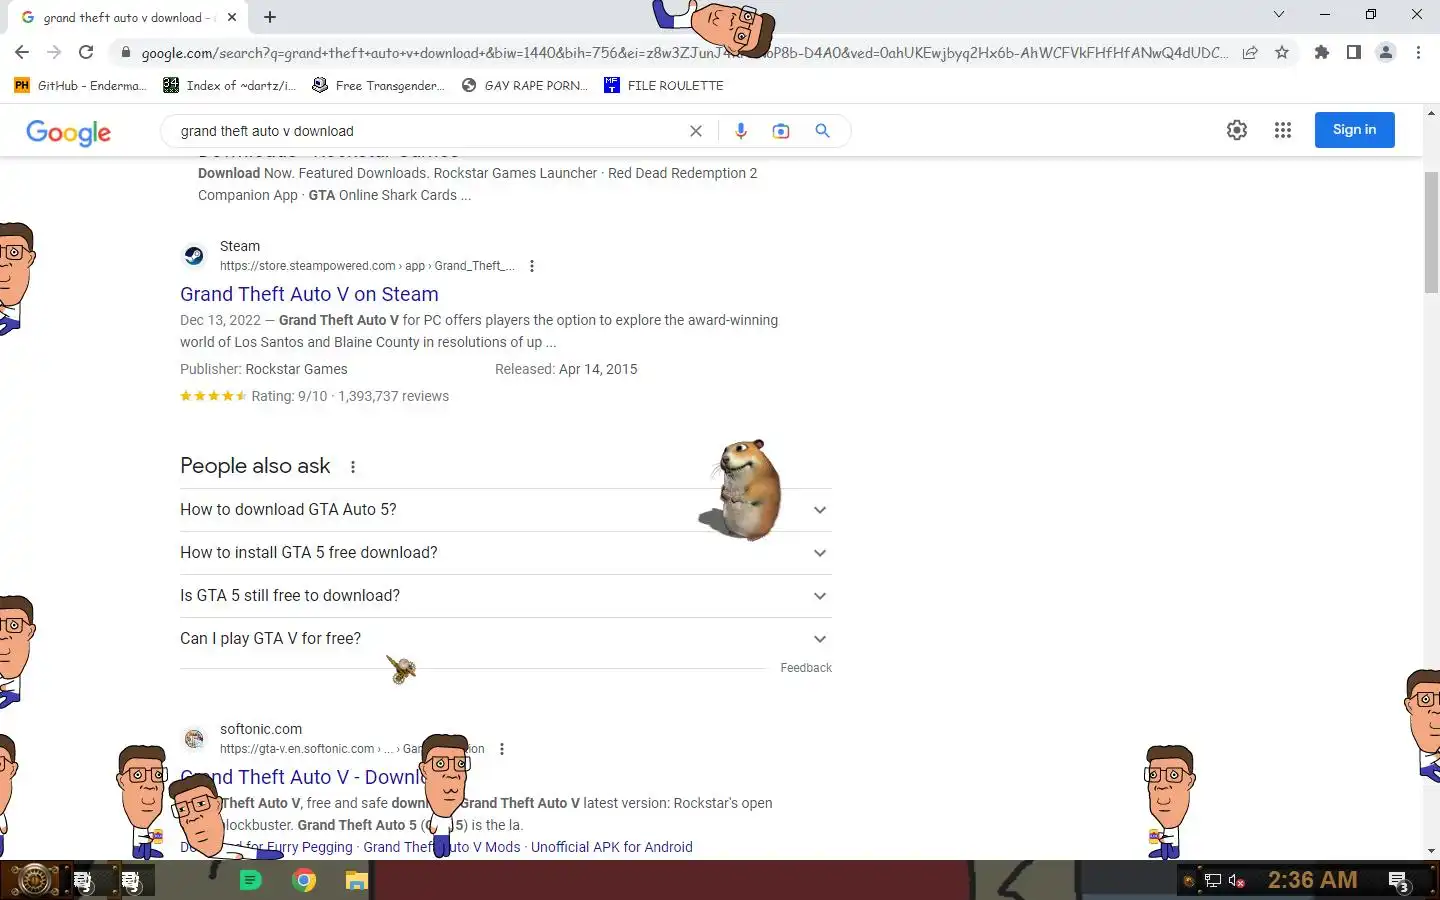Bookmark this page with the star icon
This screenshot has width=1440, height=900.
(1282, 53)
